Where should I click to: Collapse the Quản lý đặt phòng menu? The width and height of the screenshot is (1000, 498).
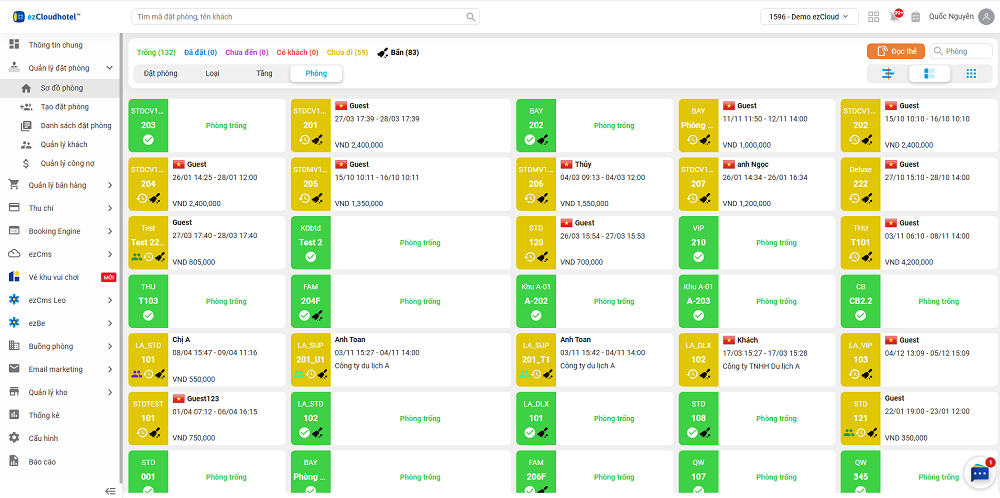coord(110,68)
